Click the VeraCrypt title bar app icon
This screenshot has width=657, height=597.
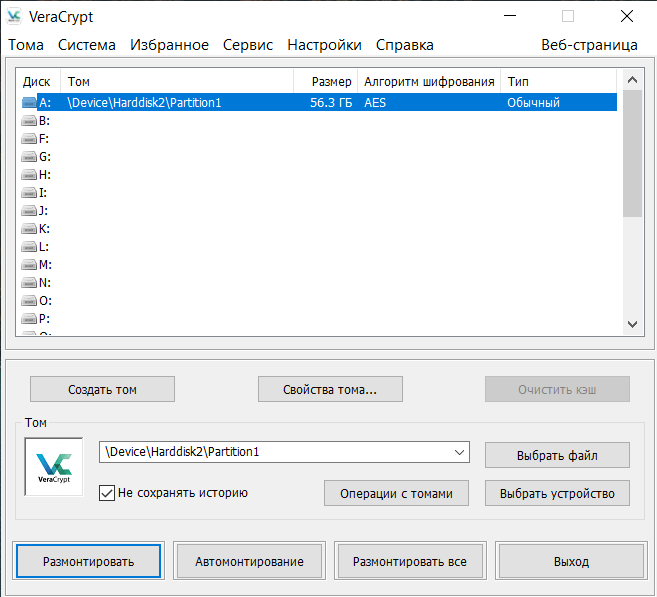point(14,16)
